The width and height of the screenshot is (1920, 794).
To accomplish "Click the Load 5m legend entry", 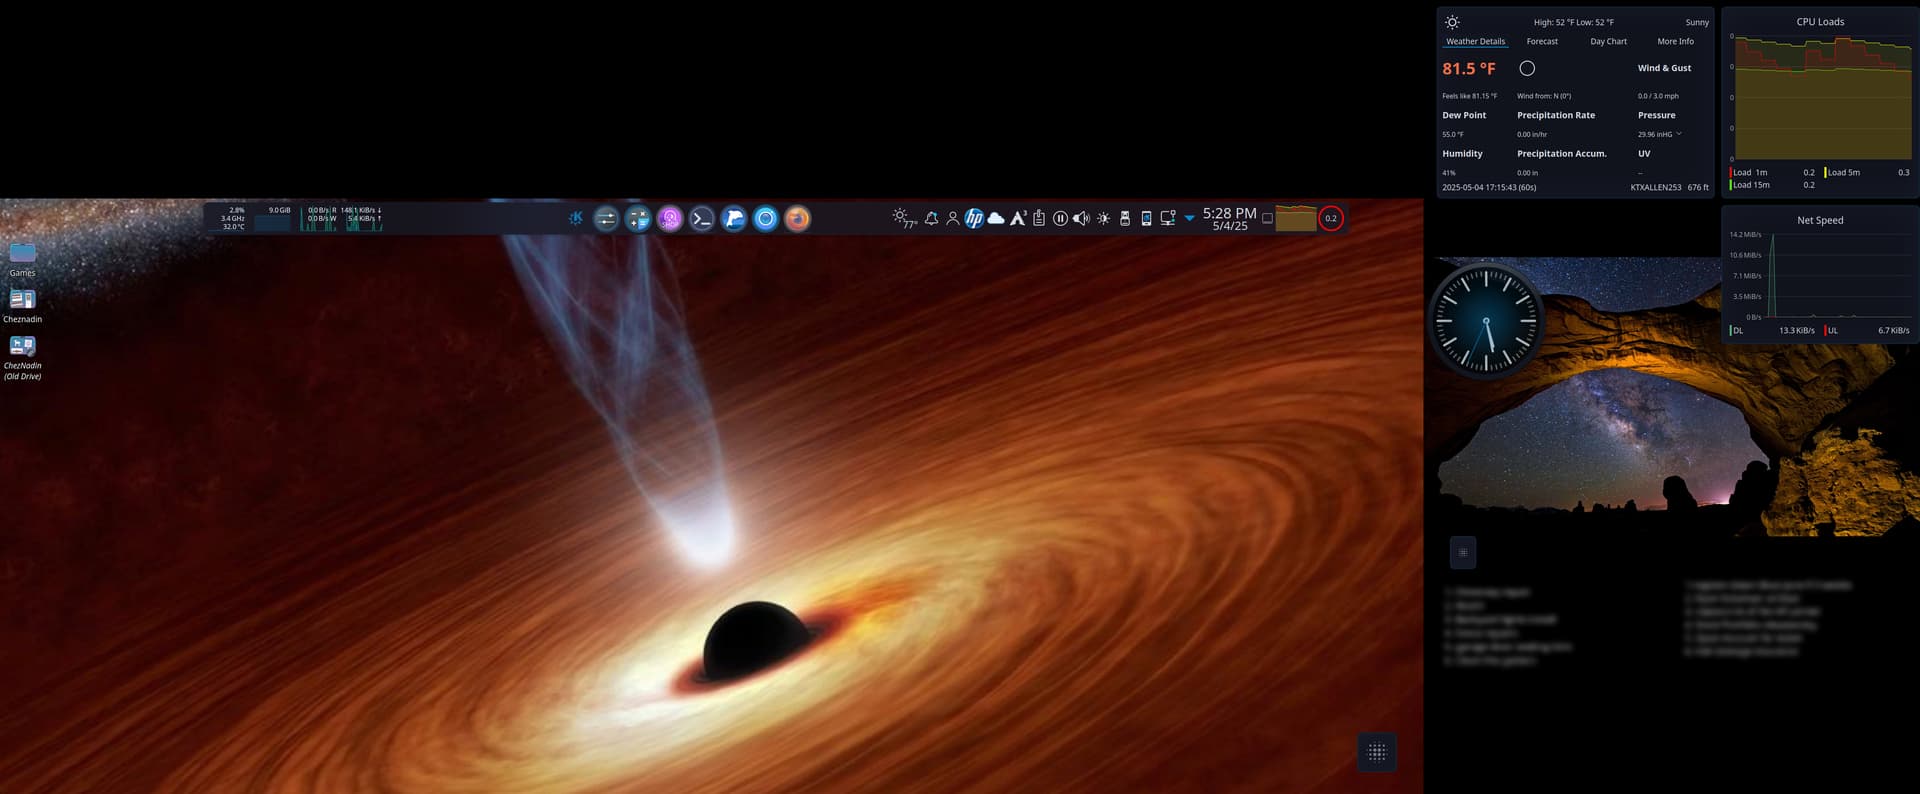I will [x=1867, y=172].
